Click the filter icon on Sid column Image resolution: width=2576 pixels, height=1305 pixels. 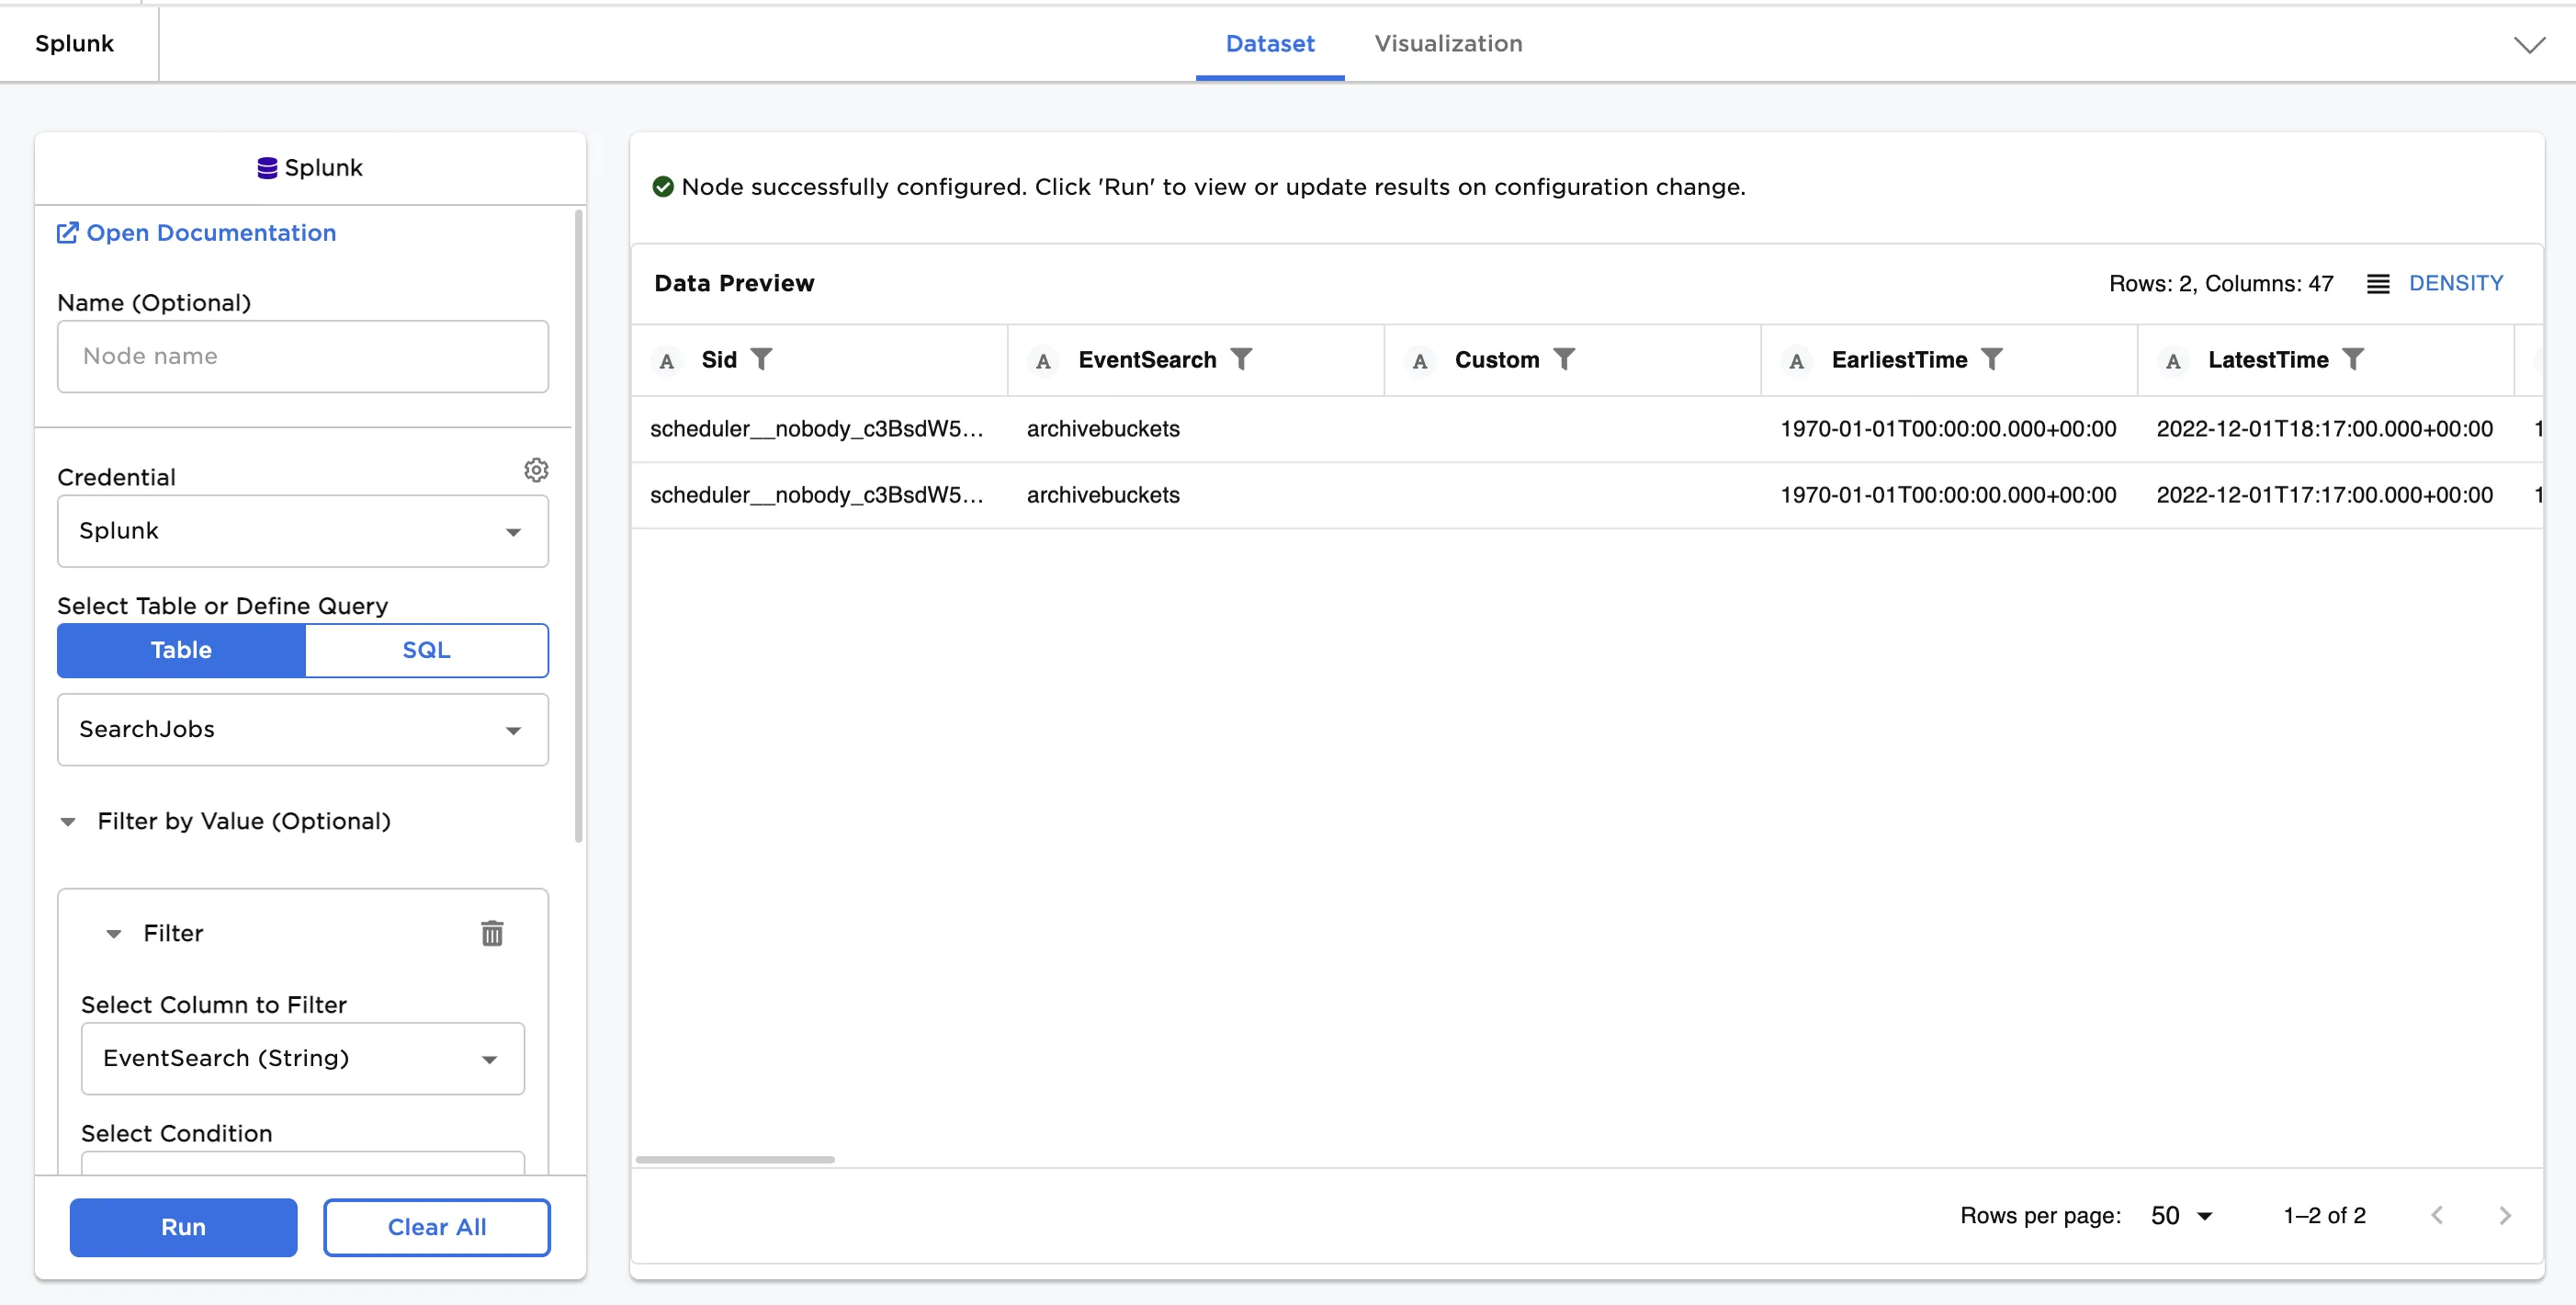tap(761, 359)
